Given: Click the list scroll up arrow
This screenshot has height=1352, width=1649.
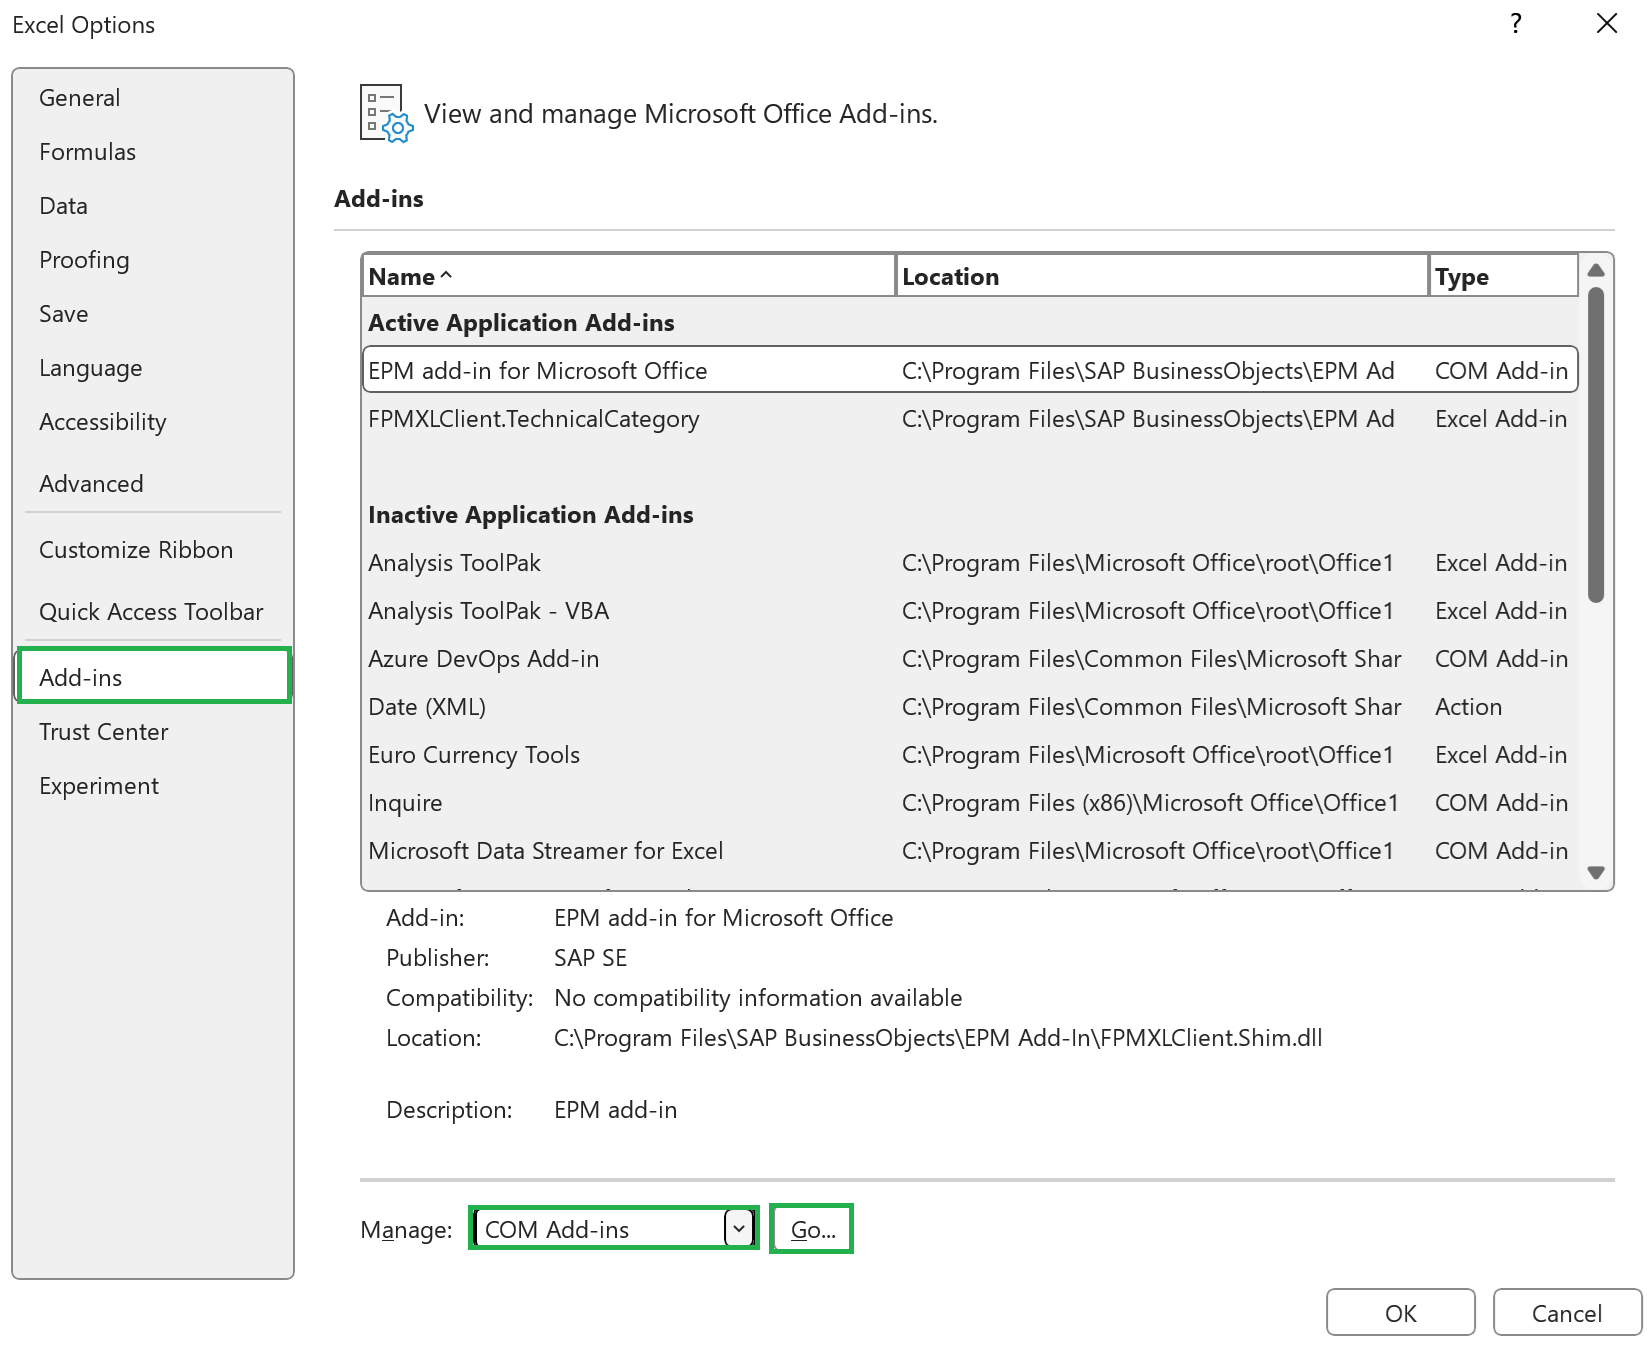Looking at the screenshot, I should pyautogui.click(x=1596, y=270).
